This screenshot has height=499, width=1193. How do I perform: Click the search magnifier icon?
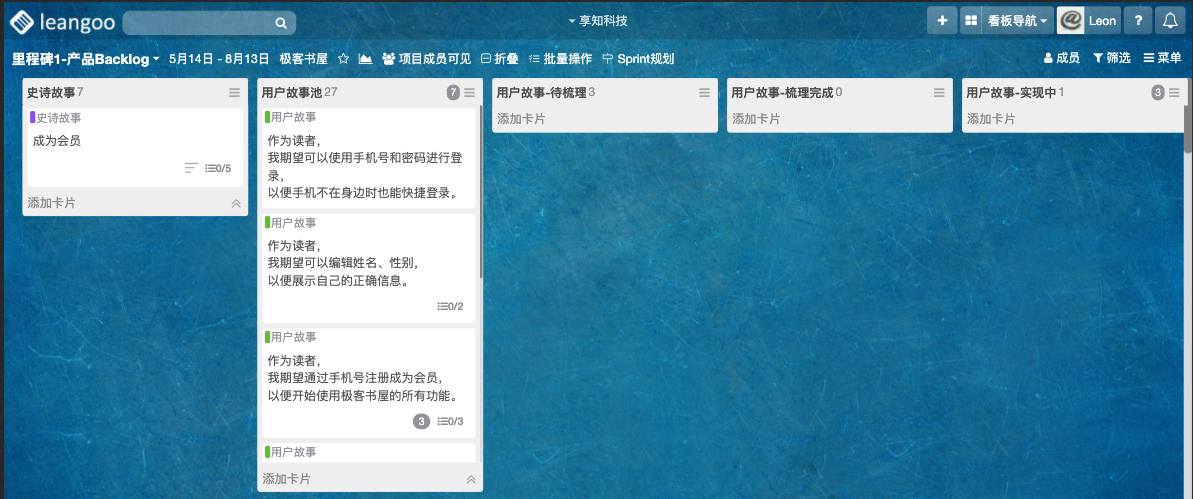coord(281,23)
